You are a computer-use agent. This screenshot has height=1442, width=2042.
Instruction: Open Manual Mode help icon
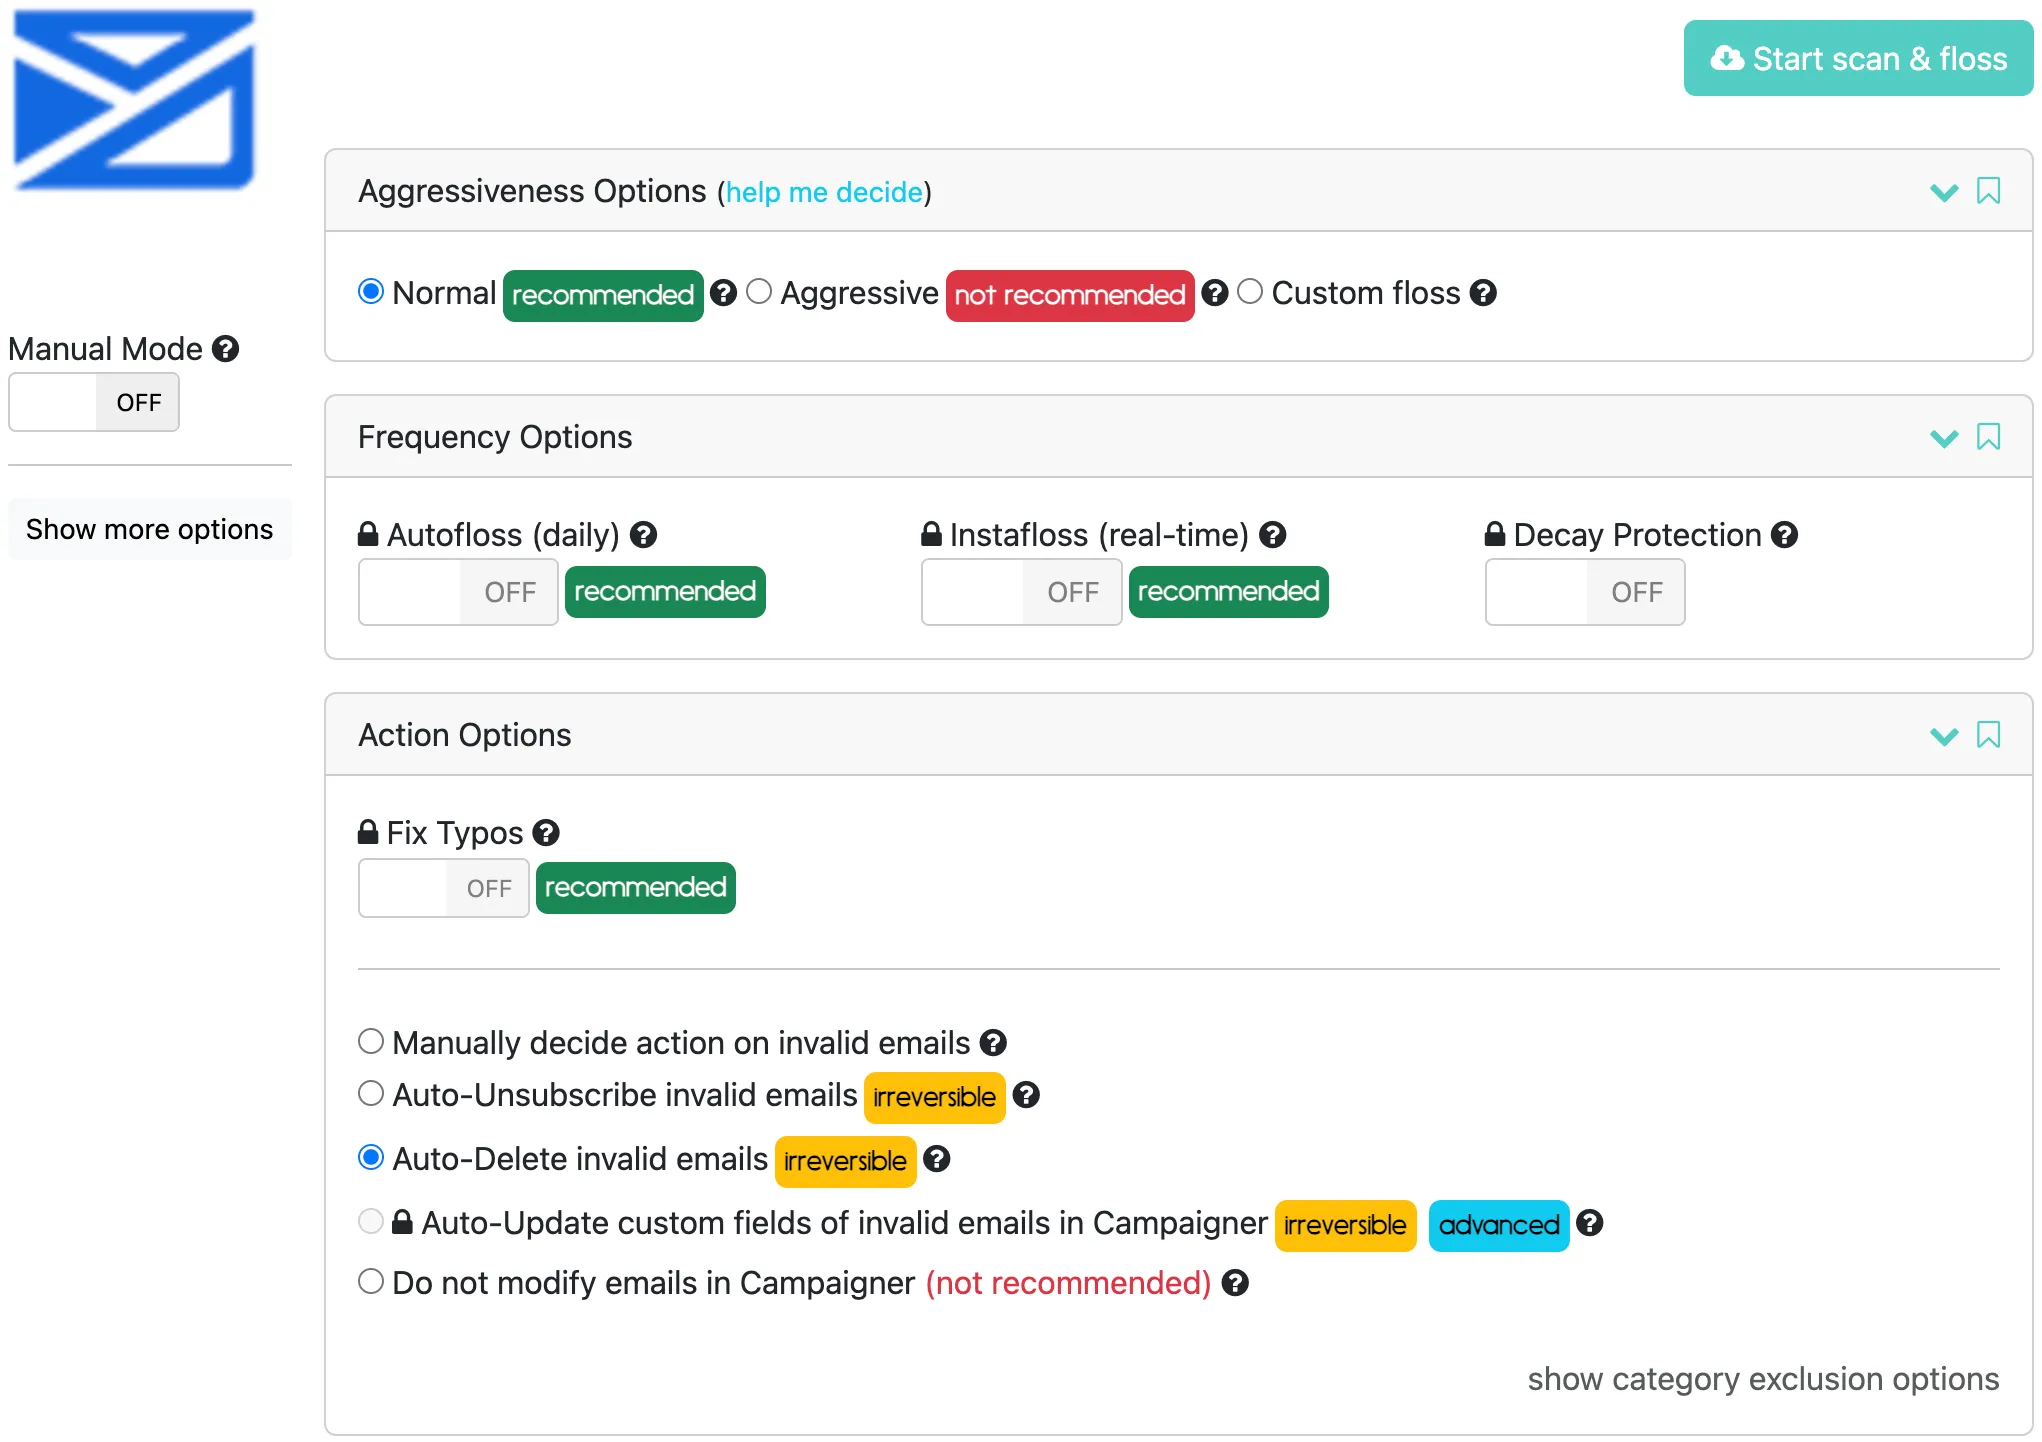226,349
